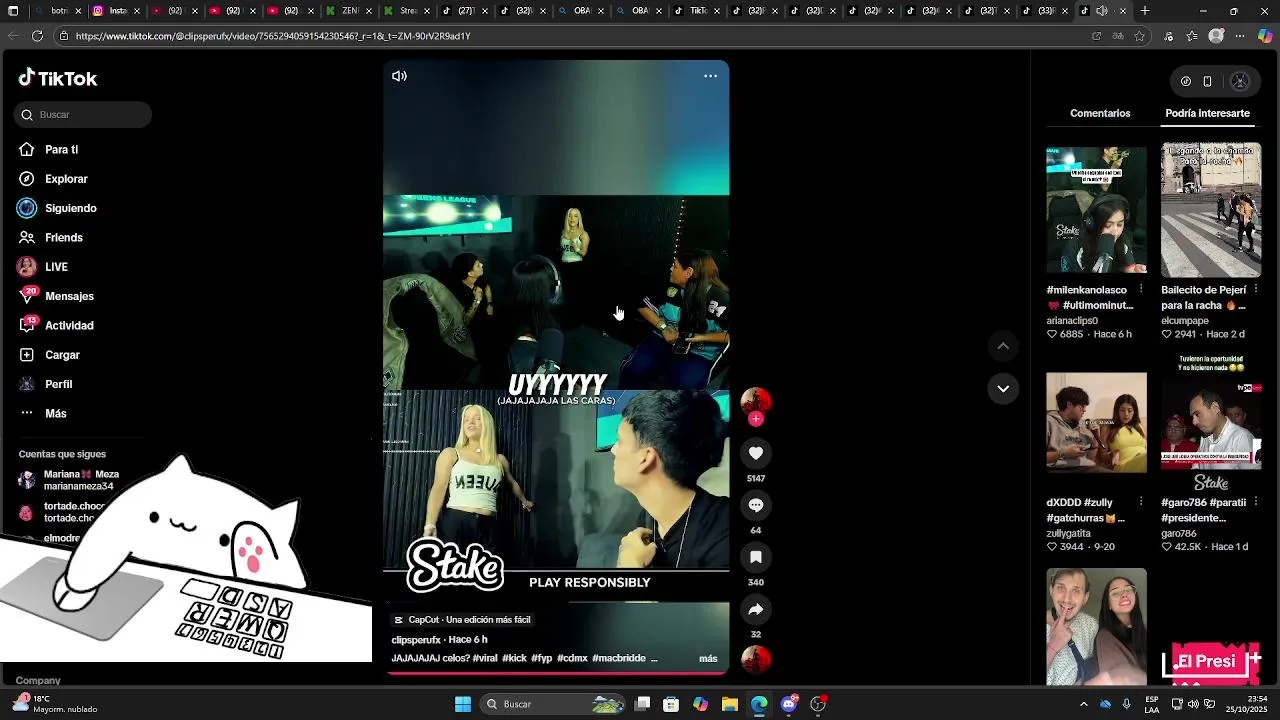Share the video with arrow icon
This screenshot has height=720, width=1280.
(x=756, y=609)
